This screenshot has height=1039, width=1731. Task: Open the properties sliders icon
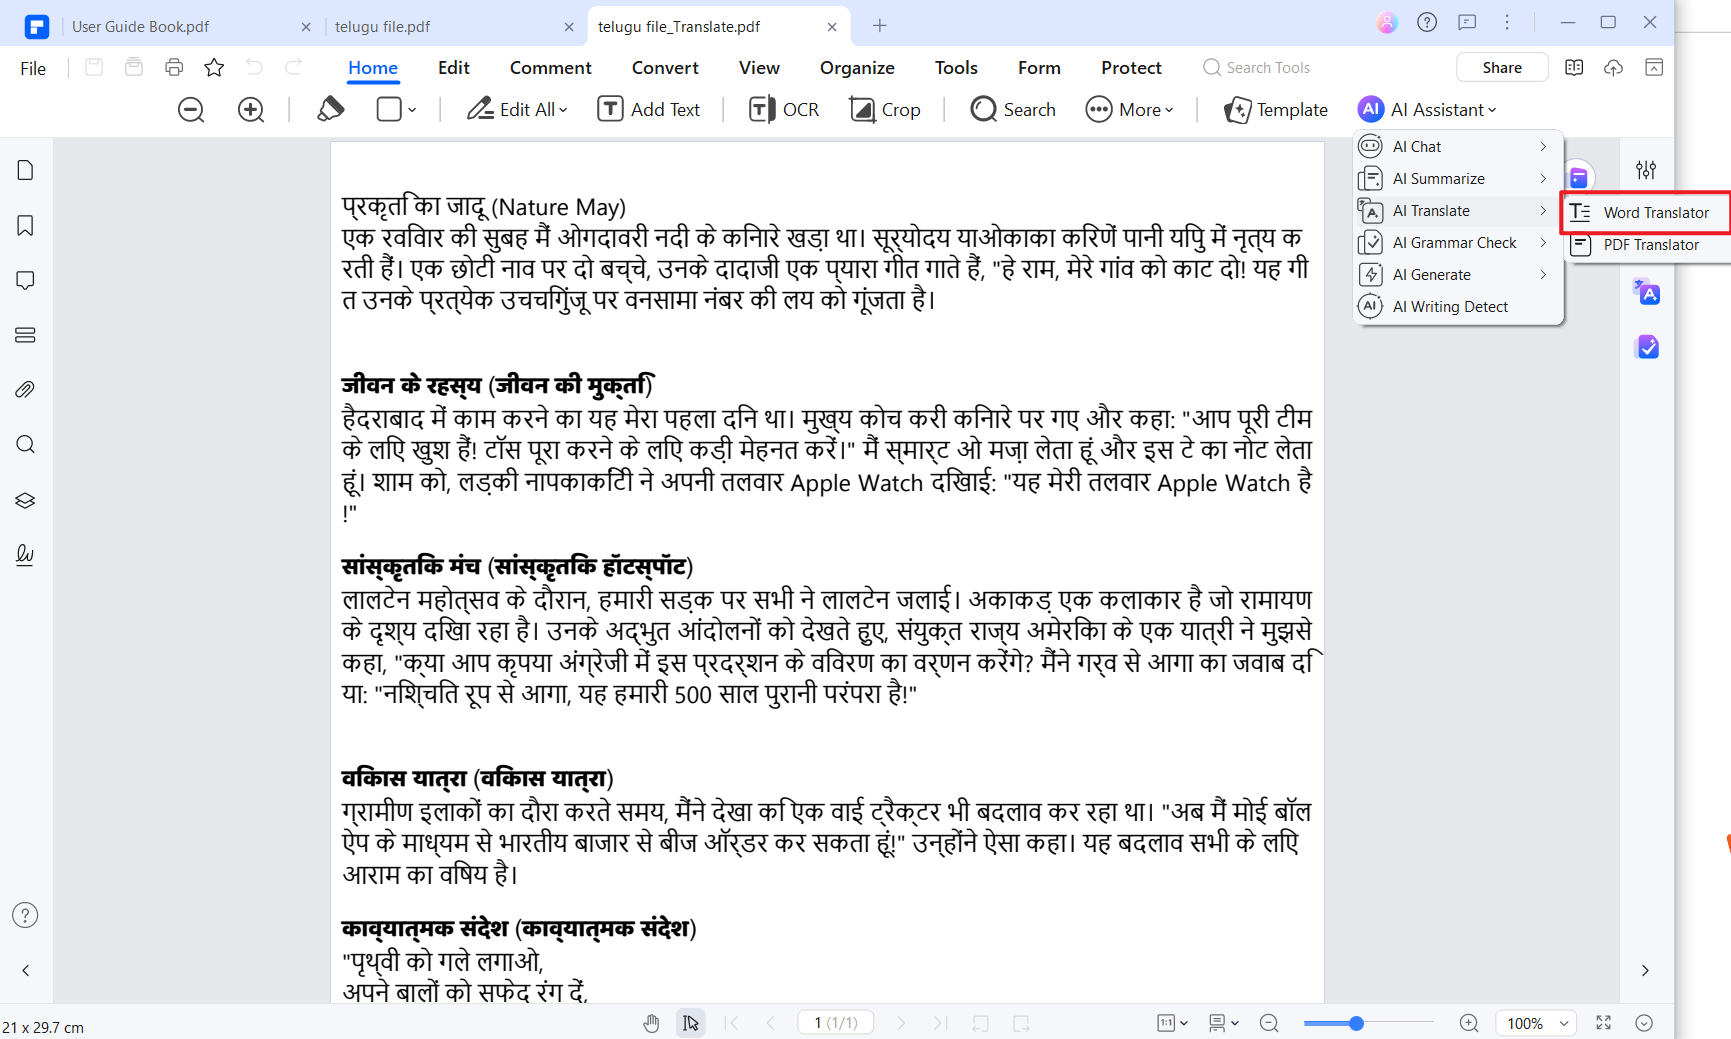point(1646,169)
